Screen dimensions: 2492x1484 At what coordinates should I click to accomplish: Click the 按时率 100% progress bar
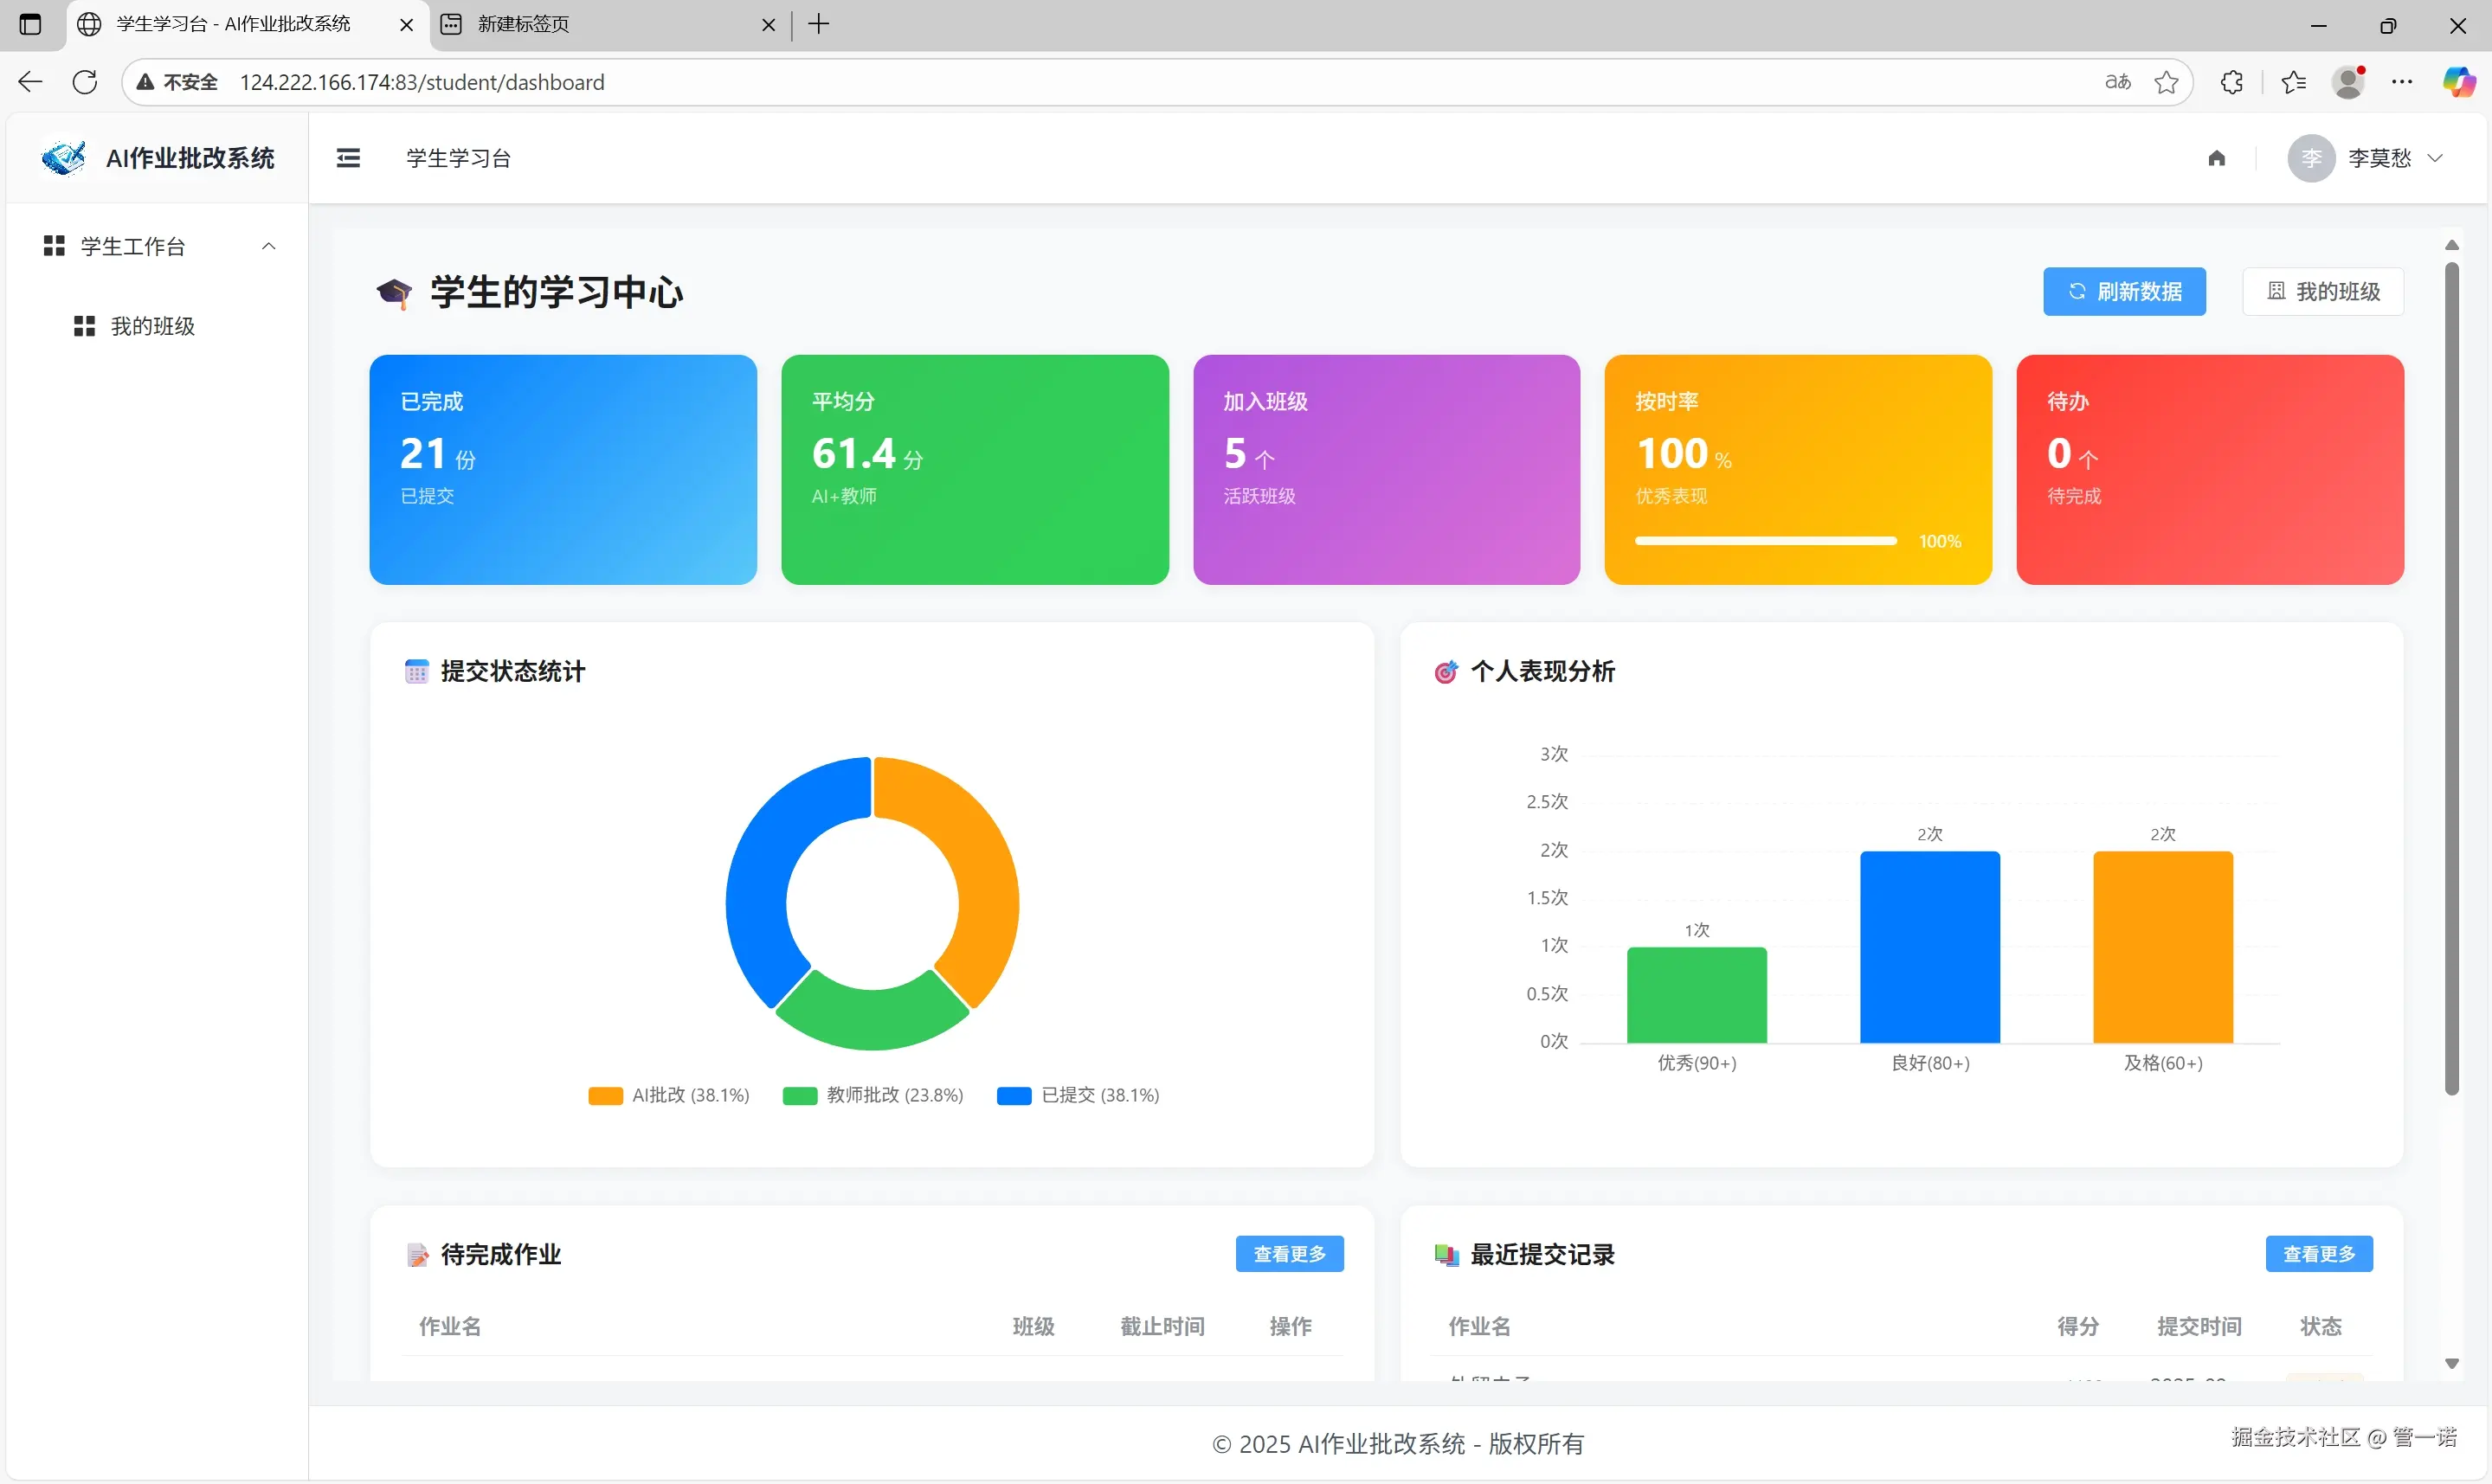1765,541
